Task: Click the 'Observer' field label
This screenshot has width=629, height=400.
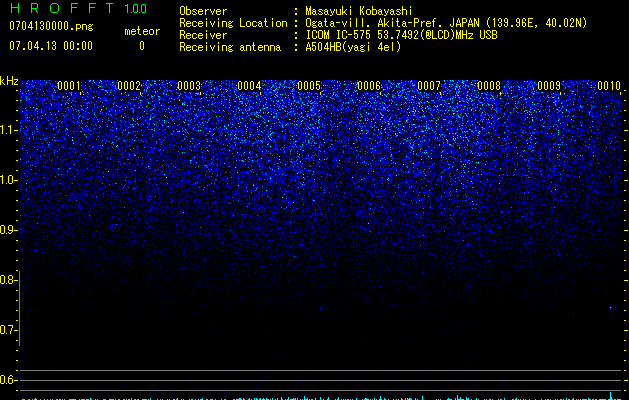Action: click(203, 11)
